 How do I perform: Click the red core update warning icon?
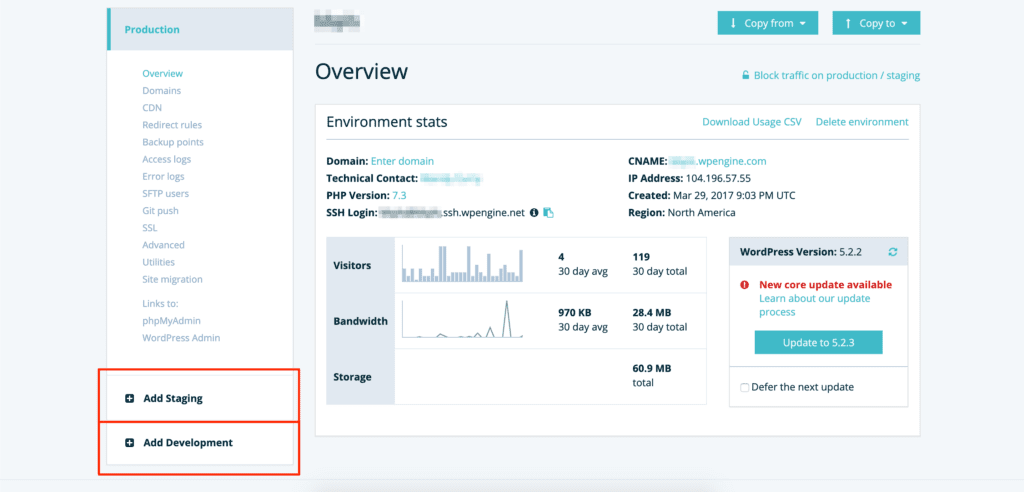[745, 285]
